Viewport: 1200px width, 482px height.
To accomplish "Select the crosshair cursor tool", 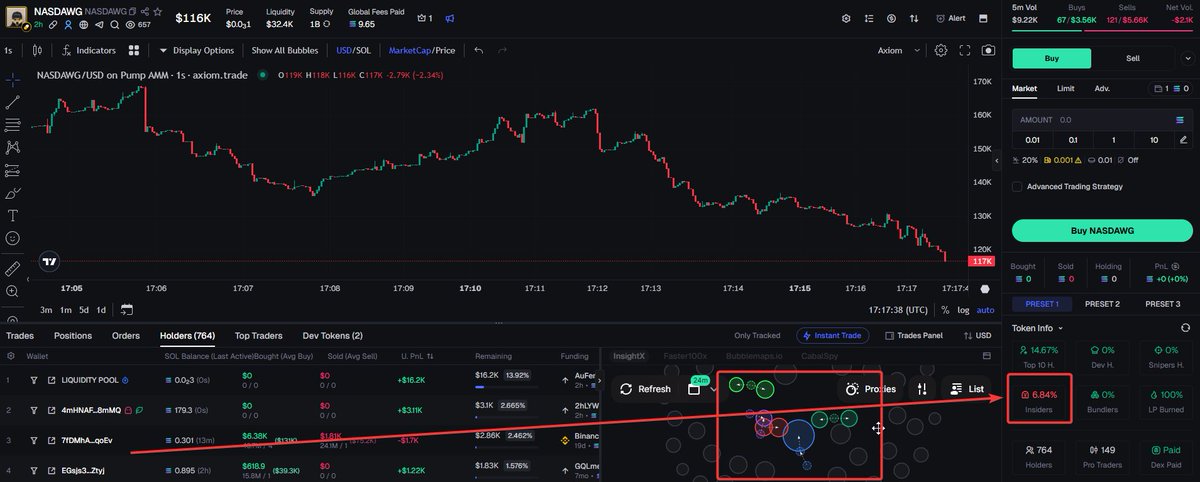I will (x=13, y=78).
